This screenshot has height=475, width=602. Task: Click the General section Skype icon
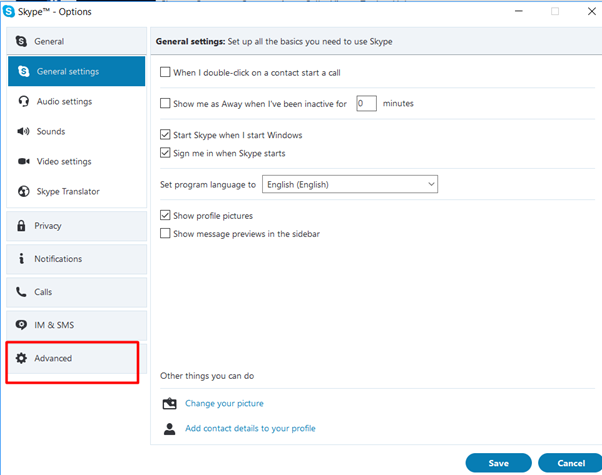pyautogui.click(x=21, y=41)
